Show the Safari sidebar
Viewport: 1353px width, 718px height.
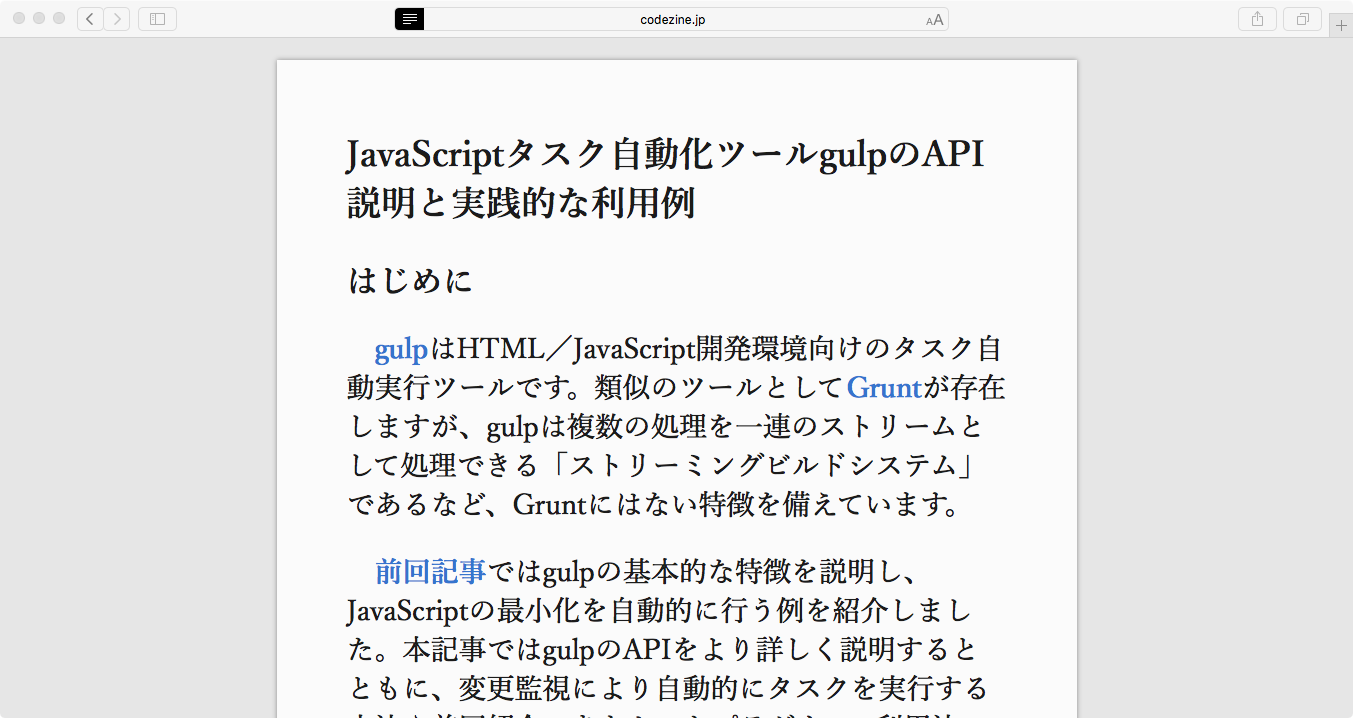point(157,19)
